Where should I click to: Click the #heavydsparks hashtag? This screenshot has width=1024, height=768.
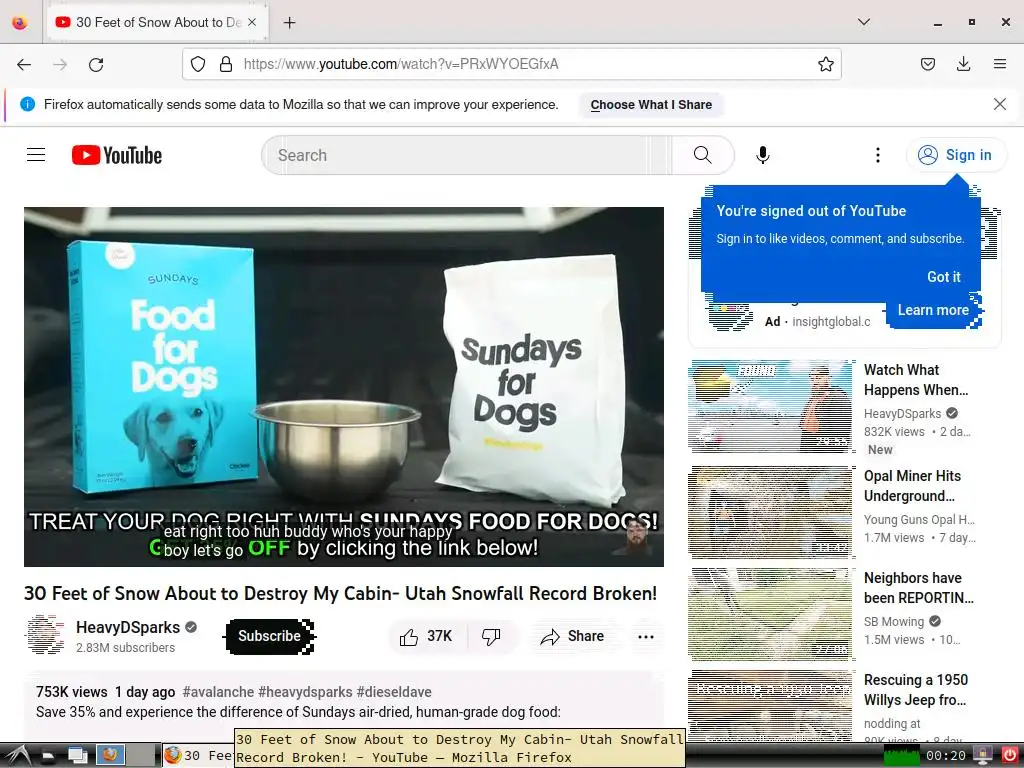305,692
